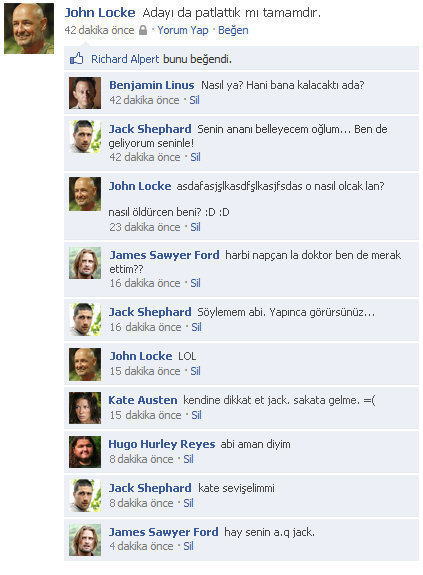Open Benjamin Linus's profile name link
Screen dimensions: 423x575
click(x=151, y=85)
